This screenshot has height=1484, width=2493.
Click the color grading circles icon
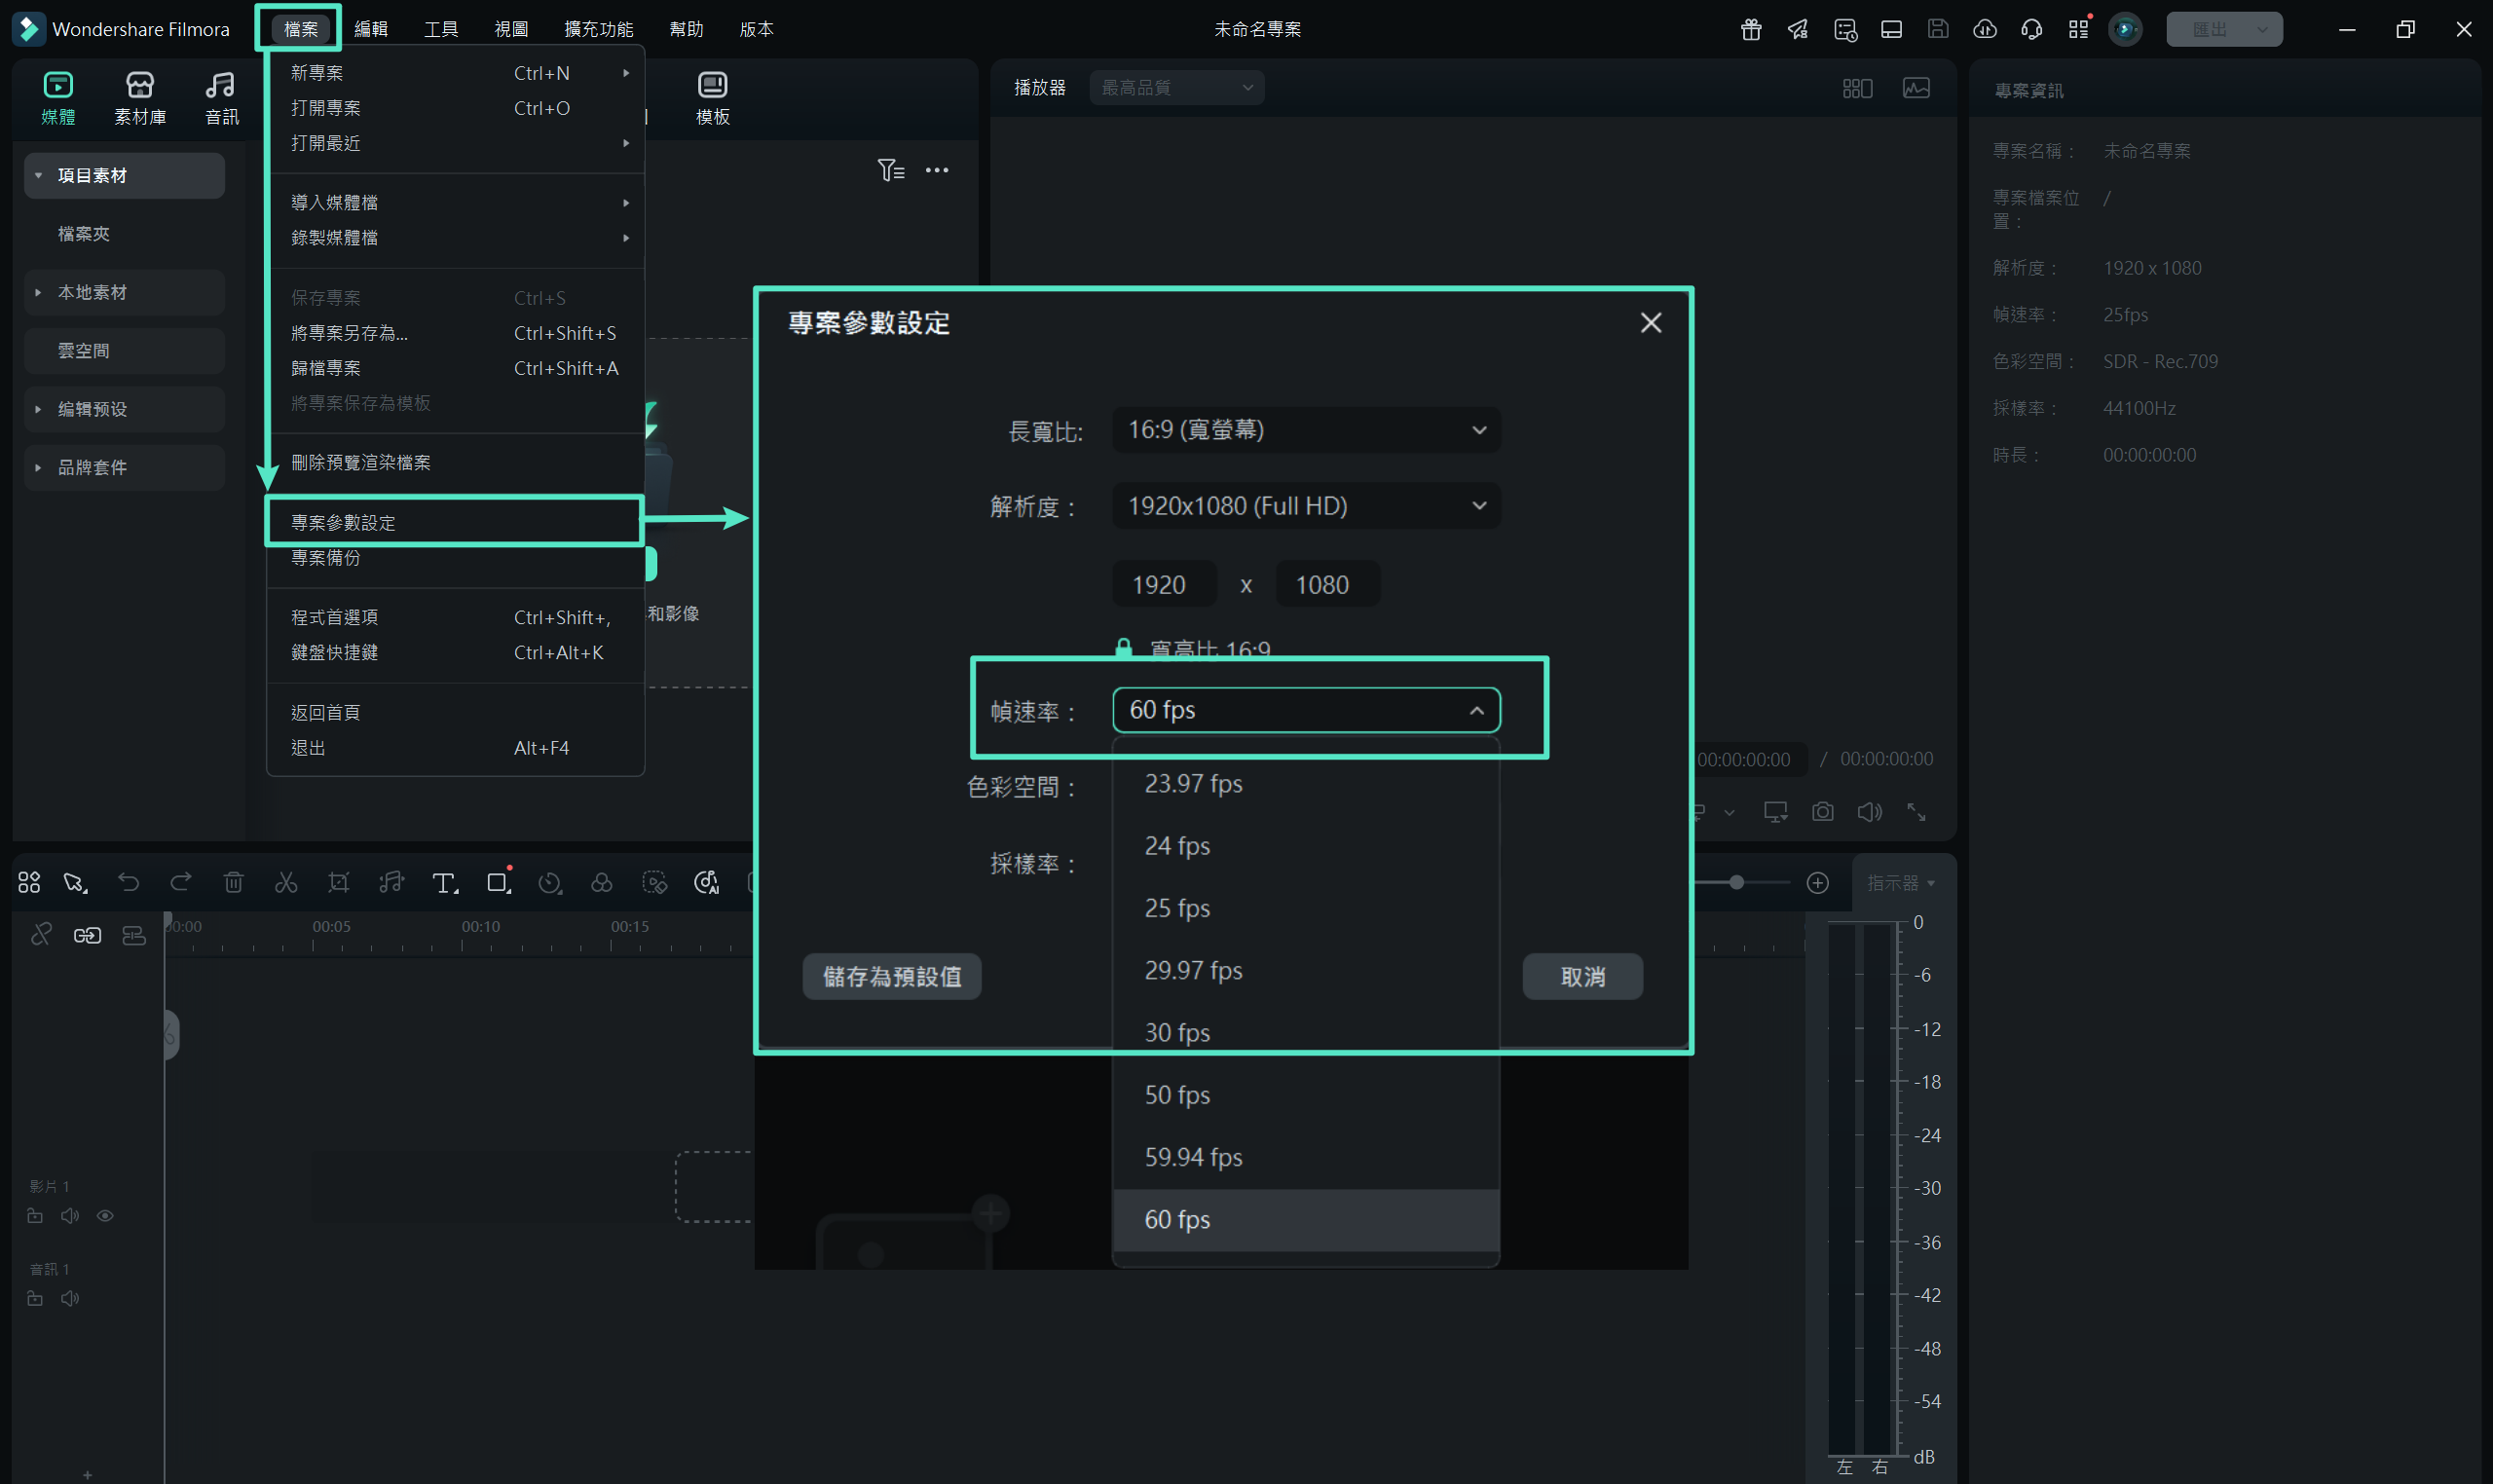click(x=601, y=882)
